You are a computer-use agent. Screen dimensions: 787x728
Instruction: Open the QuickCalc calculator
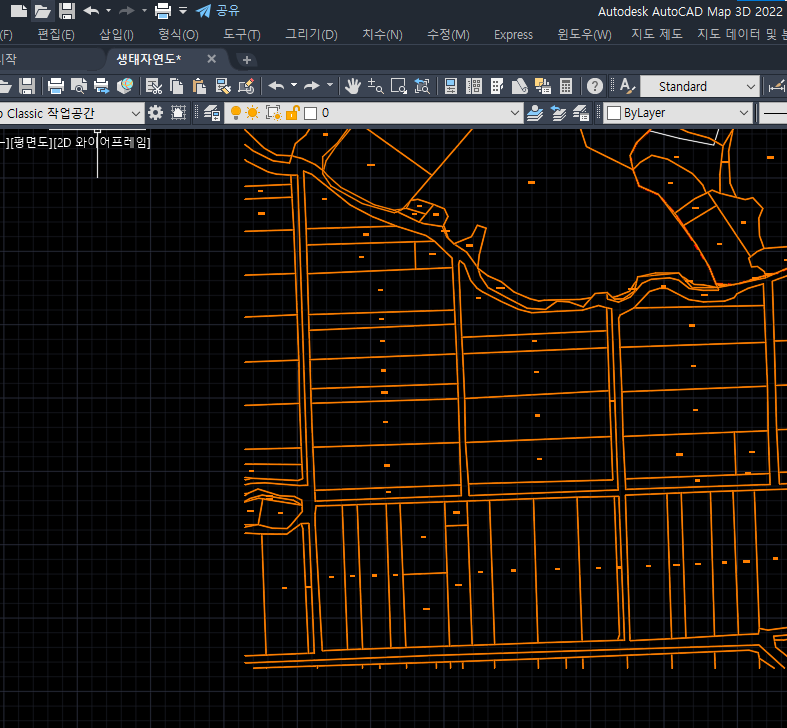pos(566,87)
